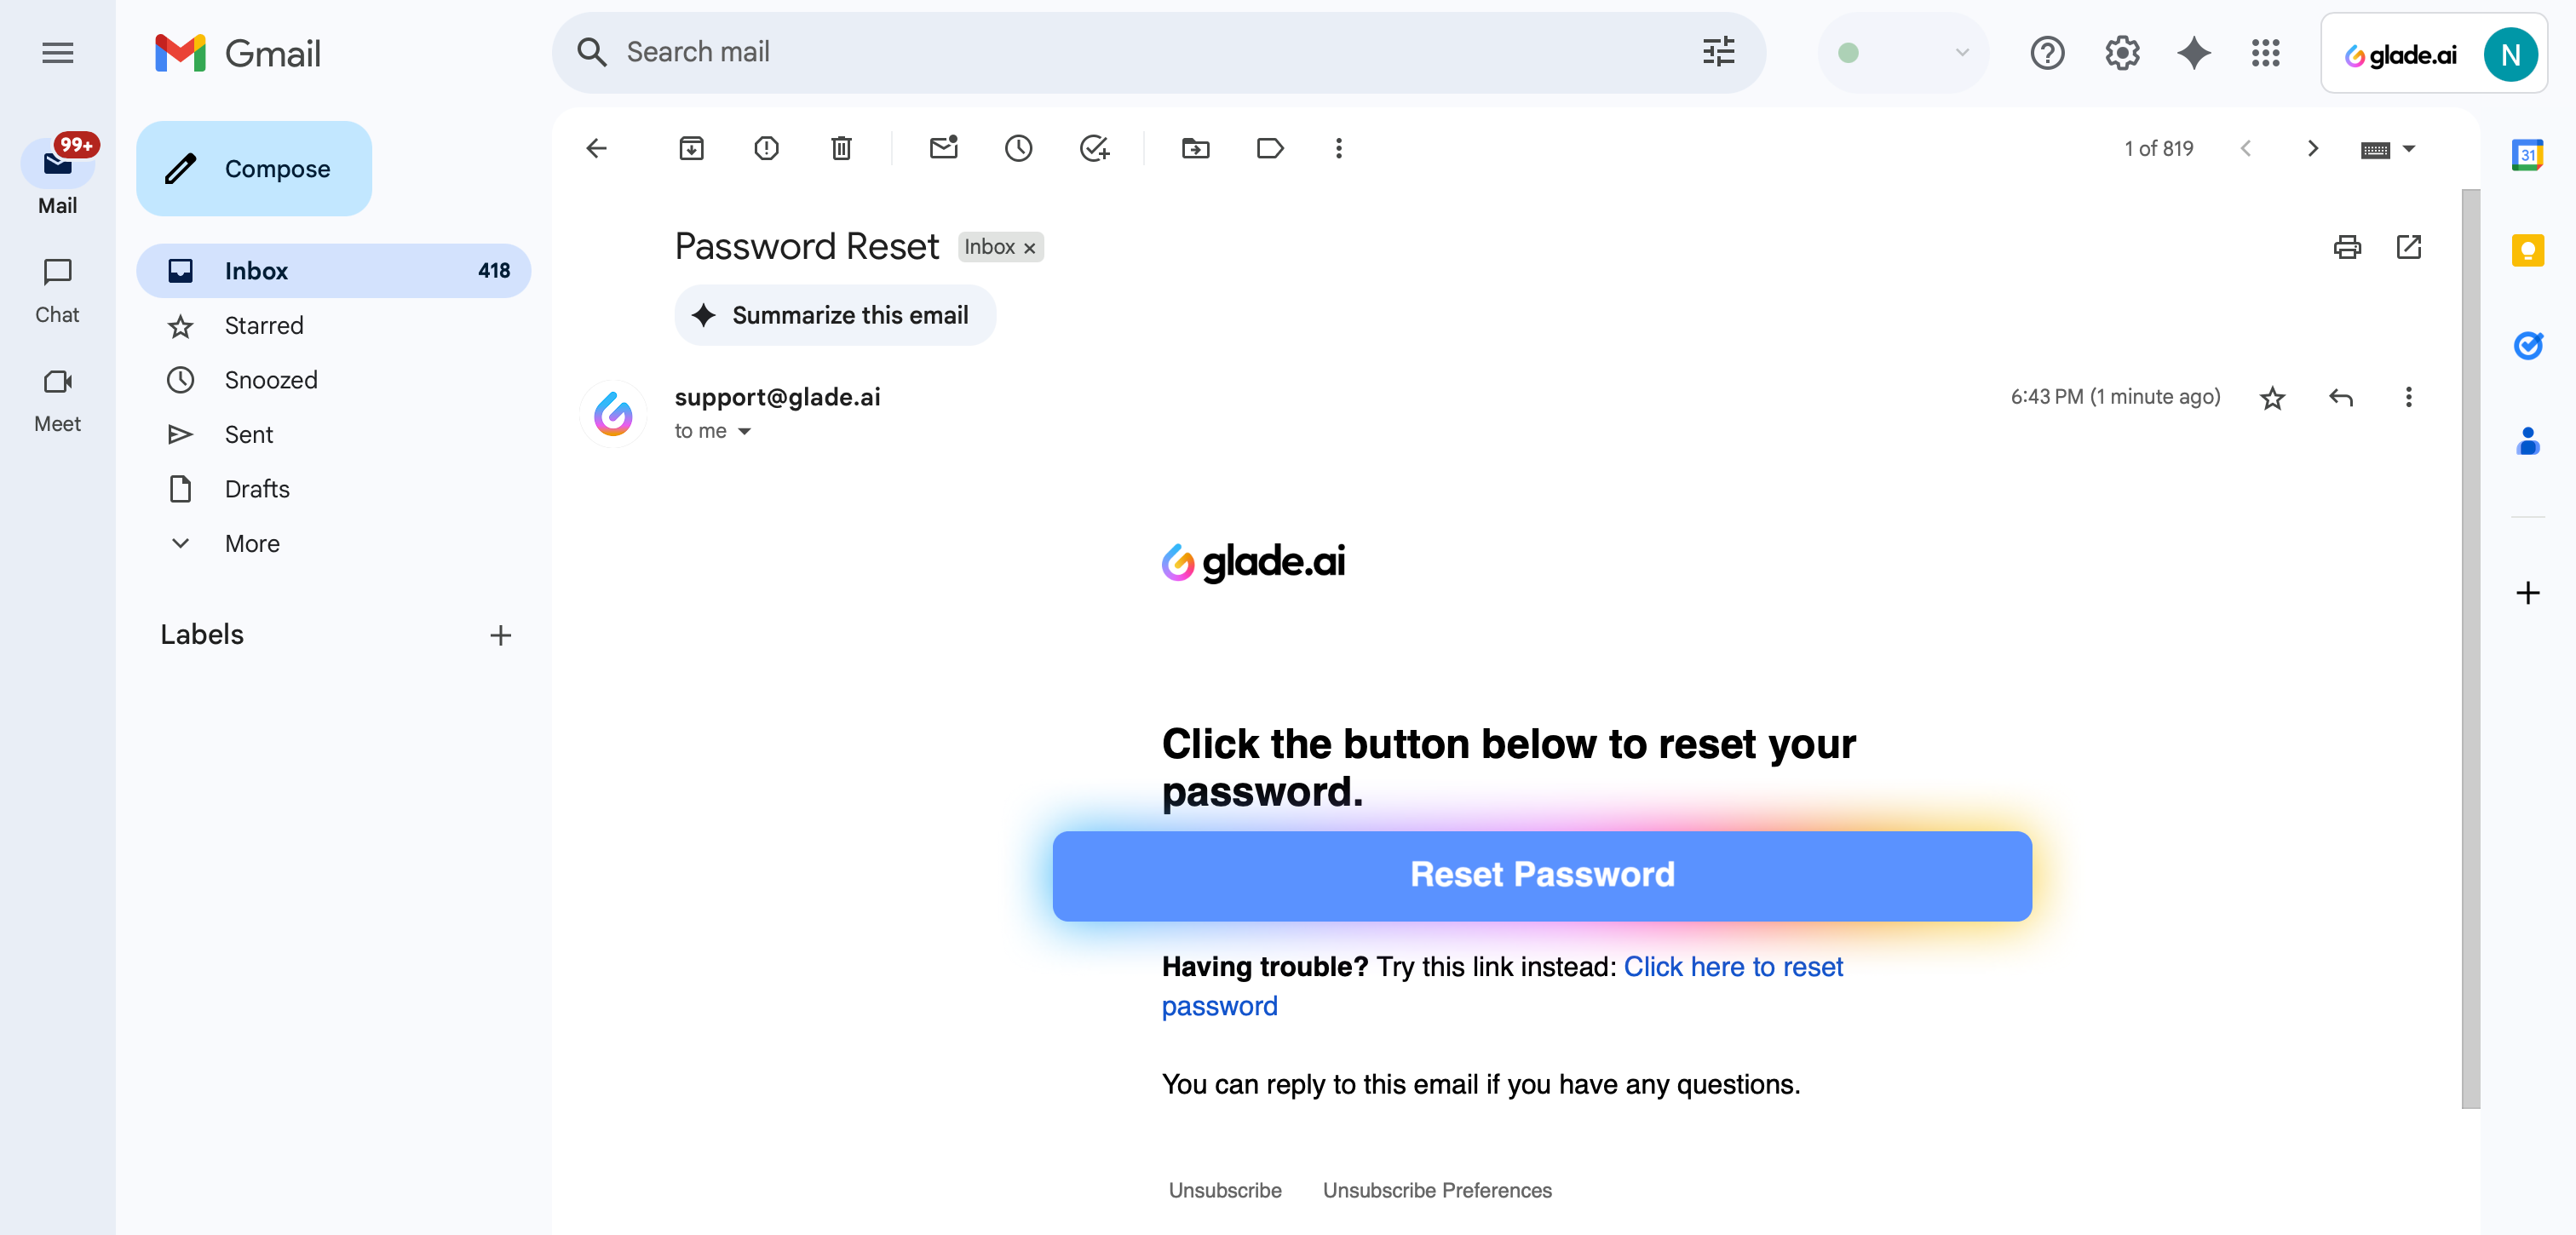Toggle the main menu hamburger button
The width and height of the screenshot is (2576, 1235).
point(58,53)
